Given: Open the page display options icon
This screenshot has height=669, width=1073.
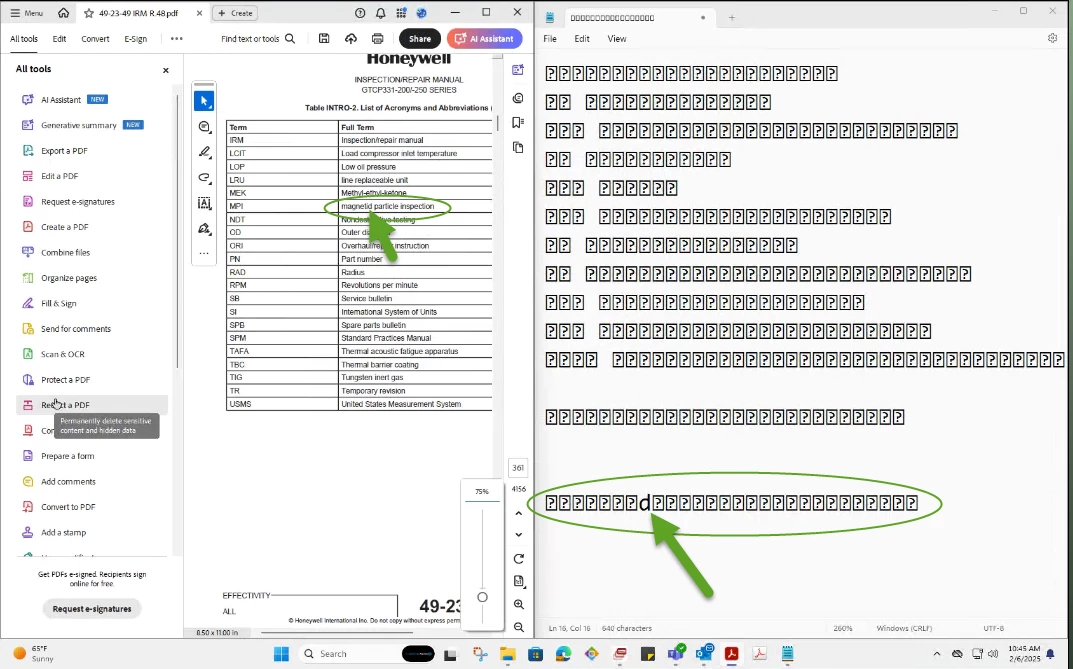Looking at the screenshot, I should click(519, 581).
